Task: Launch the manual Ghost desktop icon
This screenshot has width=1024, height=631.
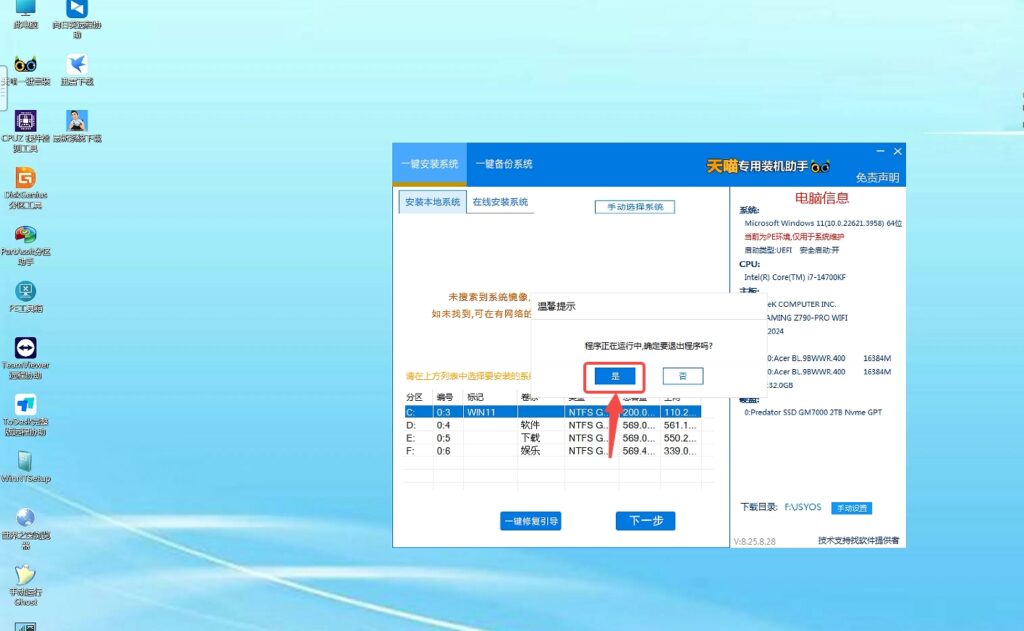Action: (x=26, y=576)
